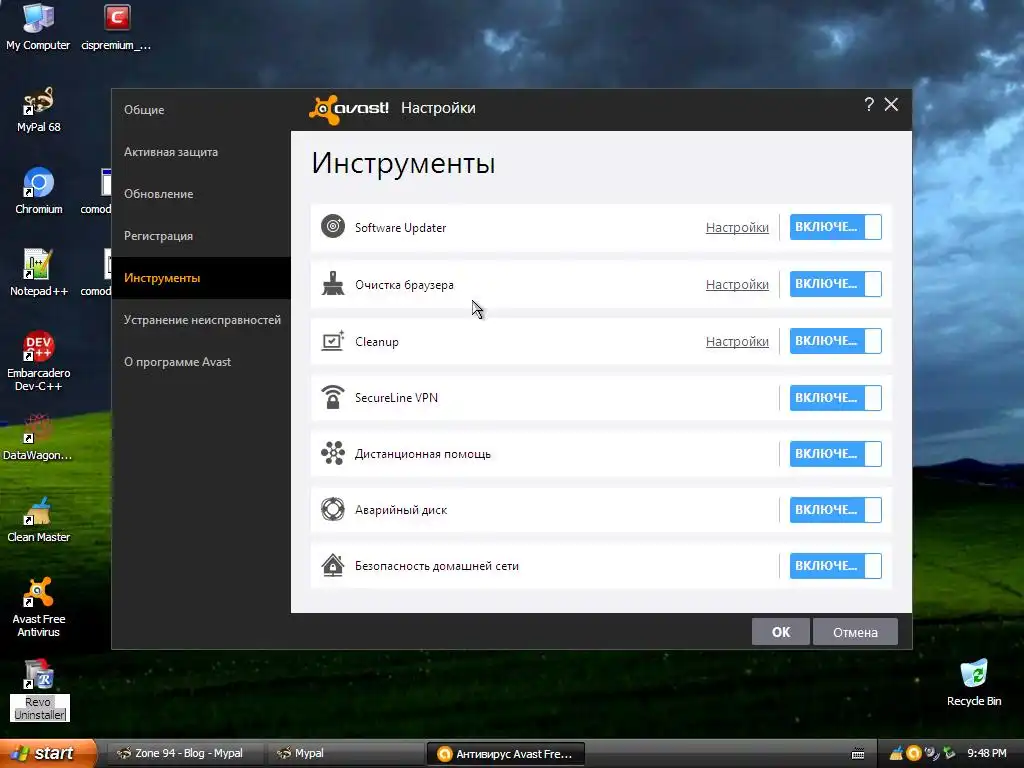The width and height of the screenshot is (1024, 768).
Task: Select Инструменты in sidebar
Action: pyautogui.click(x=201, y=278)
